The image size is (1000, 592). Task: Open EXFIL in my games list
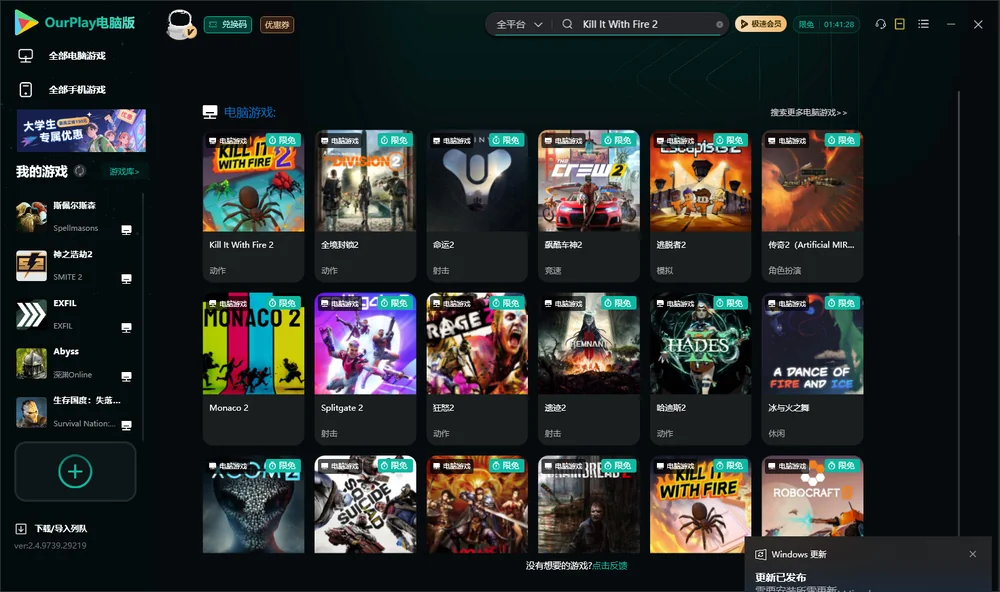(73, 314)
